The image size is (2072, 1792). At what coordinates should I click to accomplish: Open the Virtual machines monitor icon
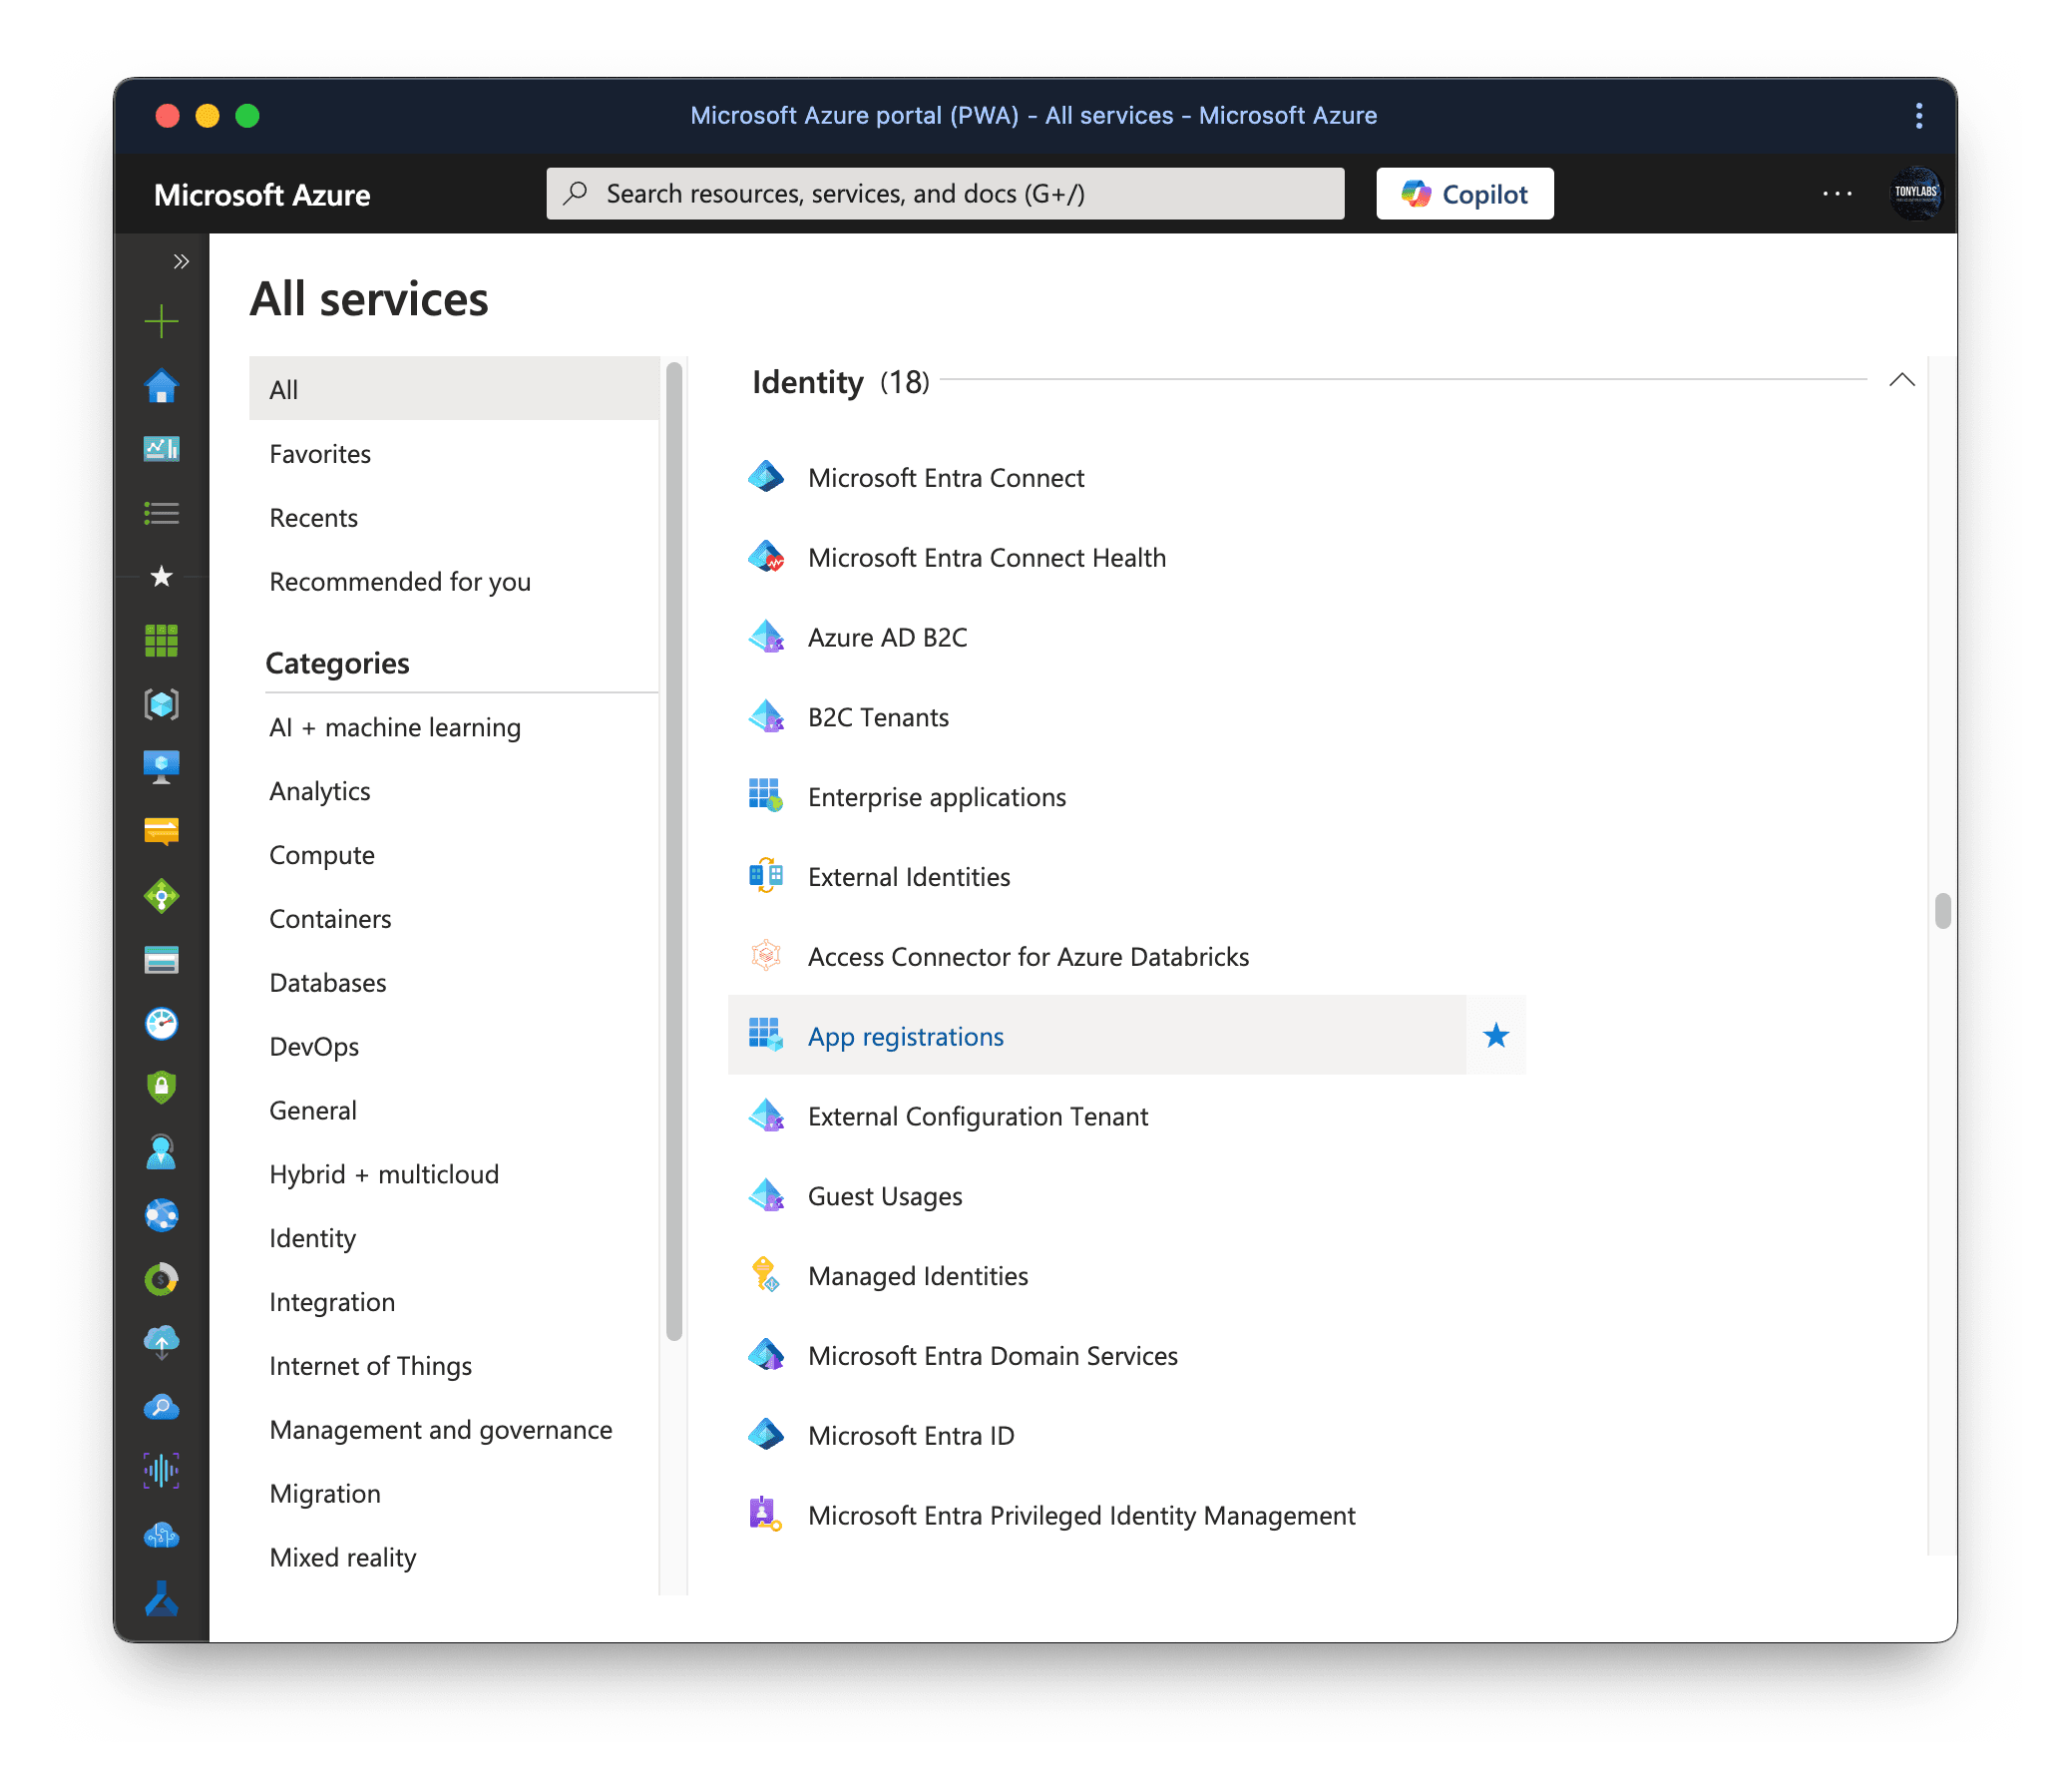[x=161, y=768]
